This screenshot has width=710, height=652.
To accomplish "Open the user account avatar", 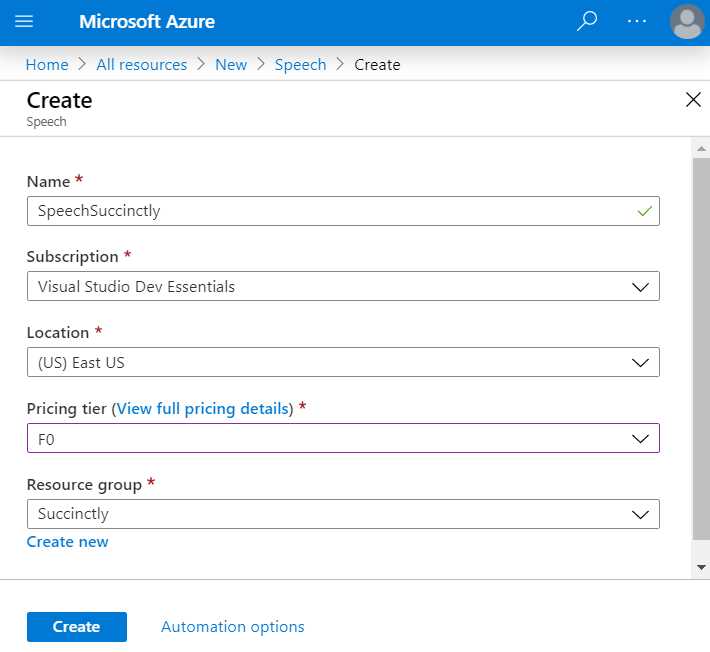I will click(687, 22).
